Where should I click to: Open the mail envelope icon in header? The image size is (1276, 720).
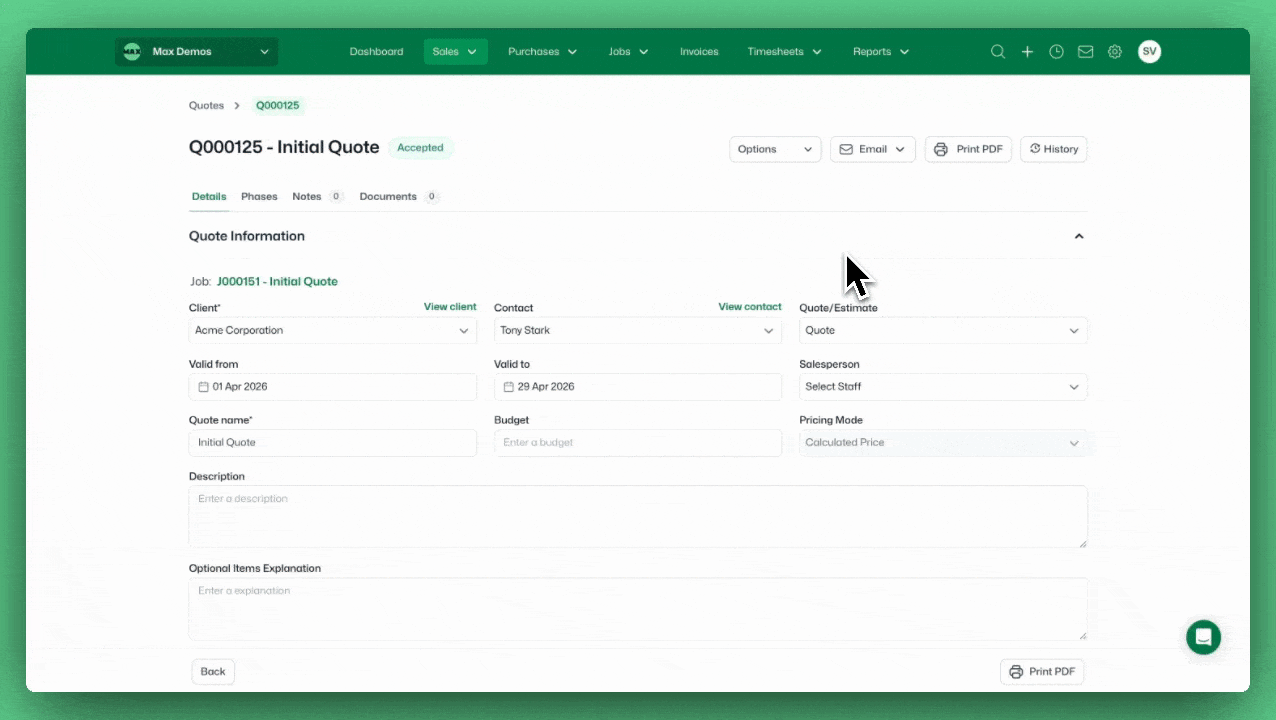pyautogui.click(x=1085, y=52)
